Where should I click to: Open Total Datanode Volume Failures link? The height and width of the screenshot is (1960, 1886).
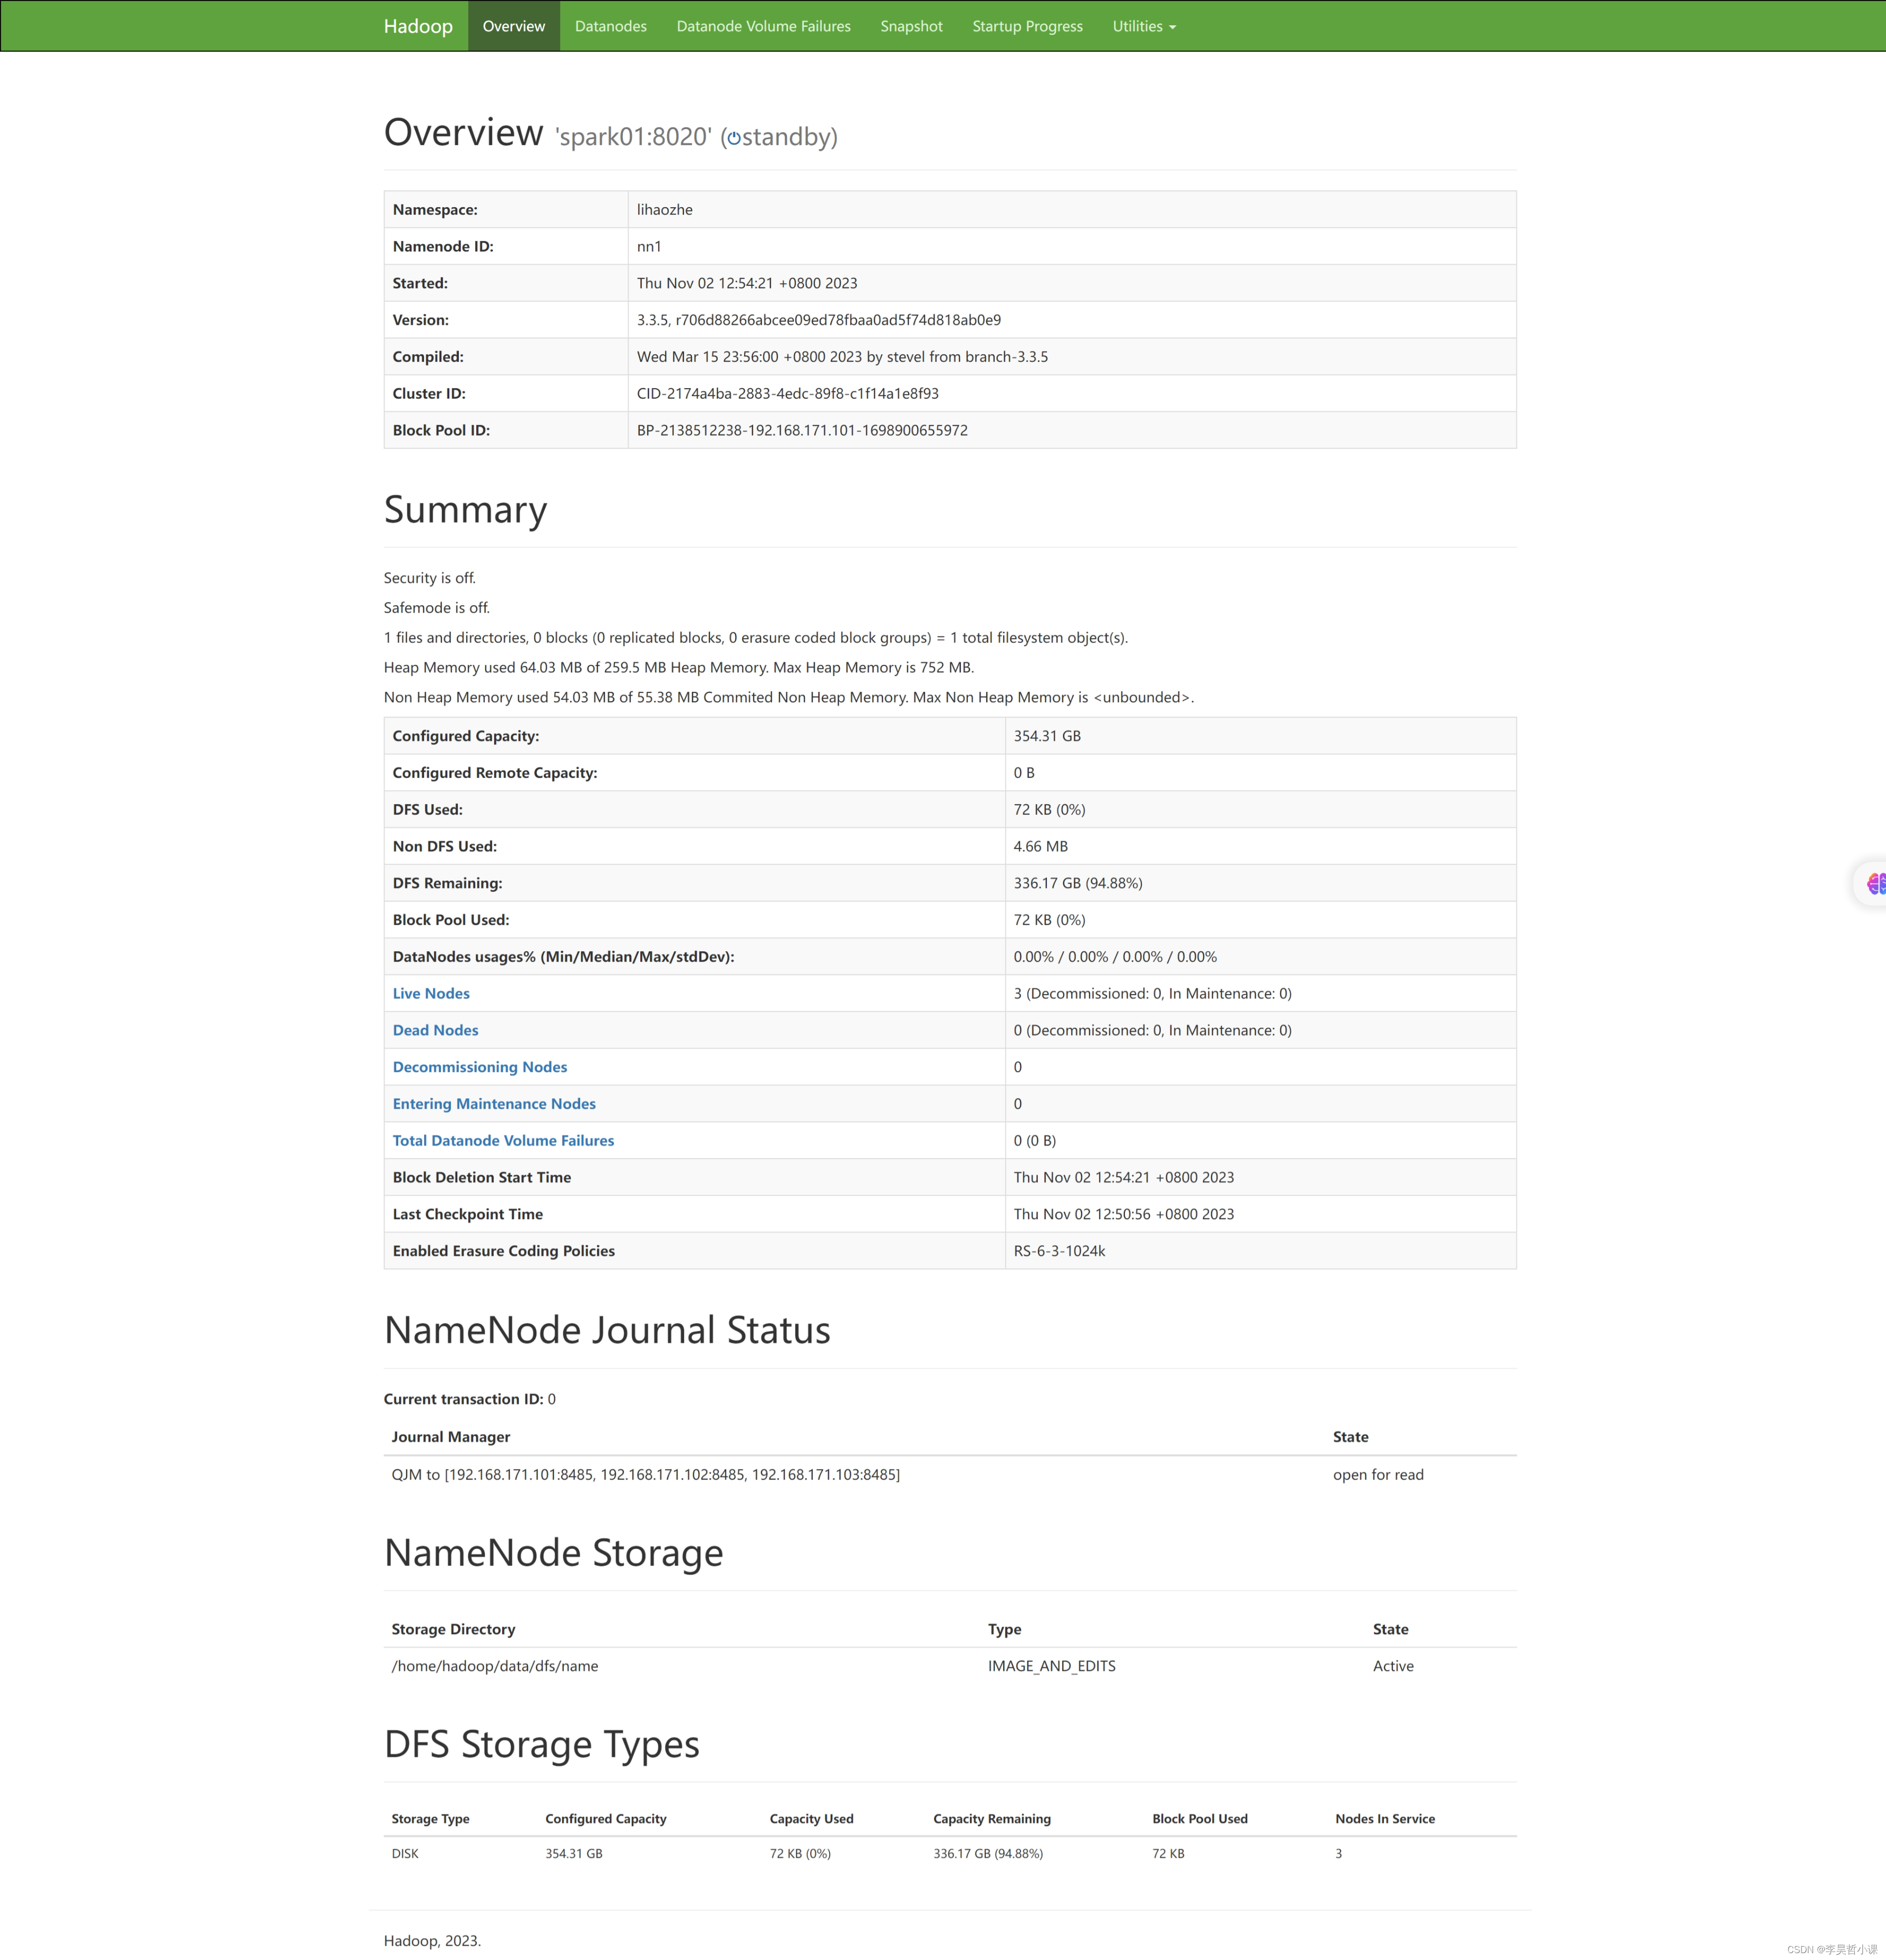503,1140
